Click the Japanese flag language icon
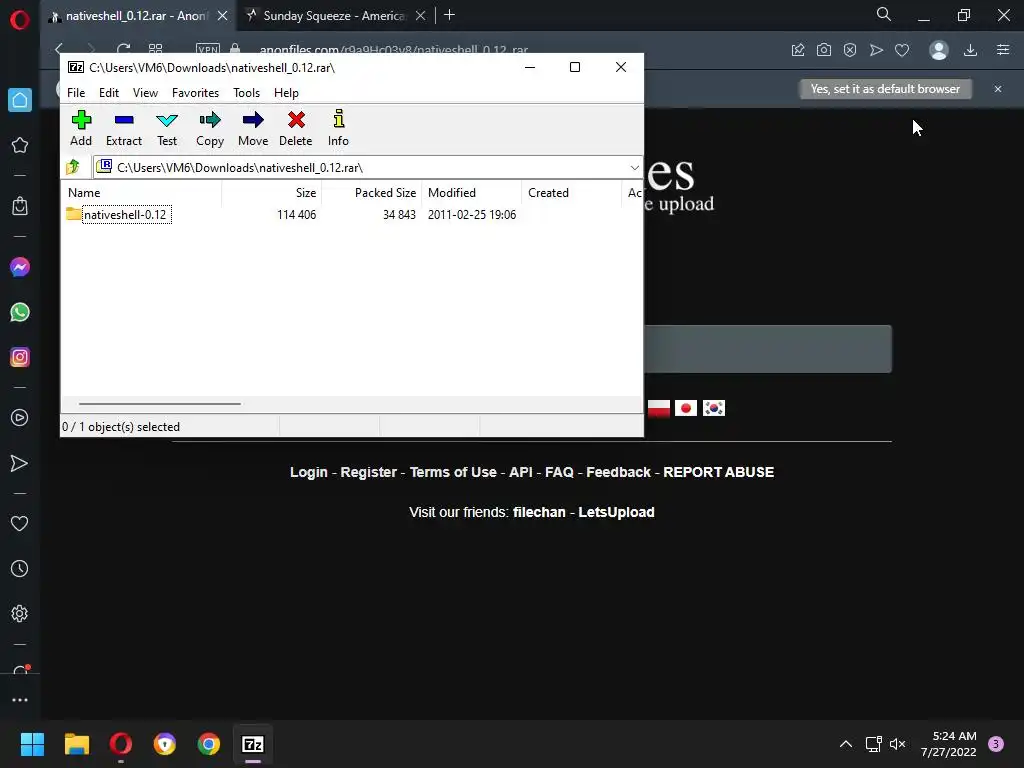 pyautogui.click(x=686, y=408)
